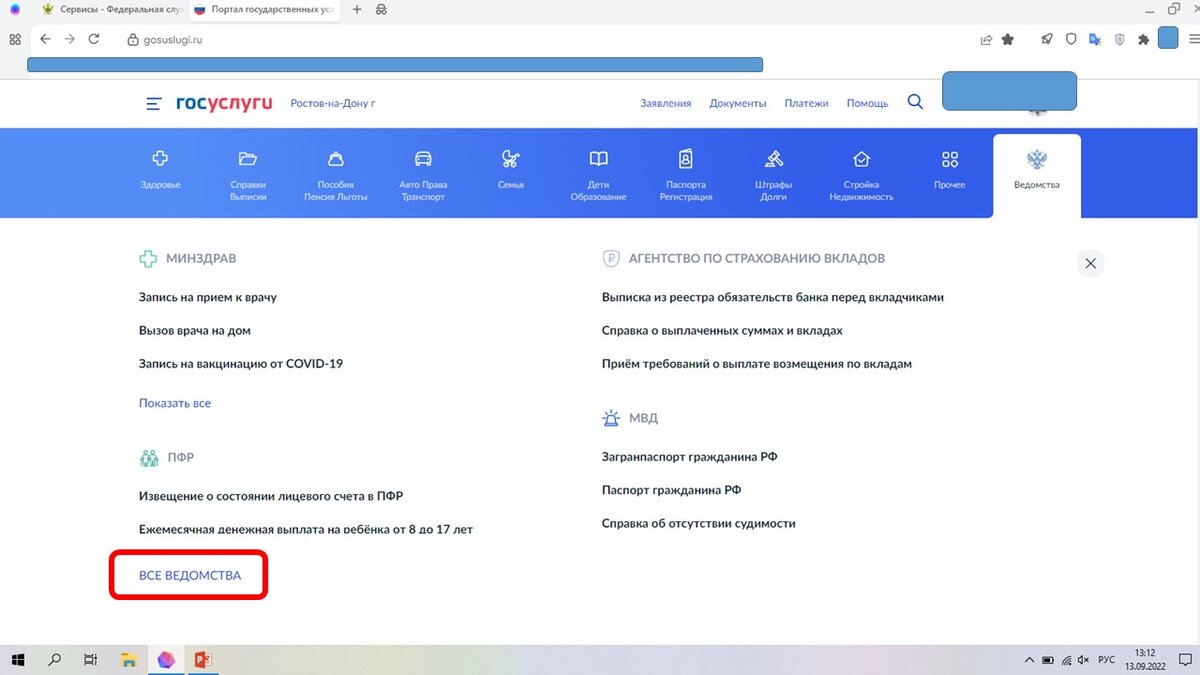This screenshot has height=675, width=1200.
Task: Open the translate extension icon
Action: pos(1095,39)
